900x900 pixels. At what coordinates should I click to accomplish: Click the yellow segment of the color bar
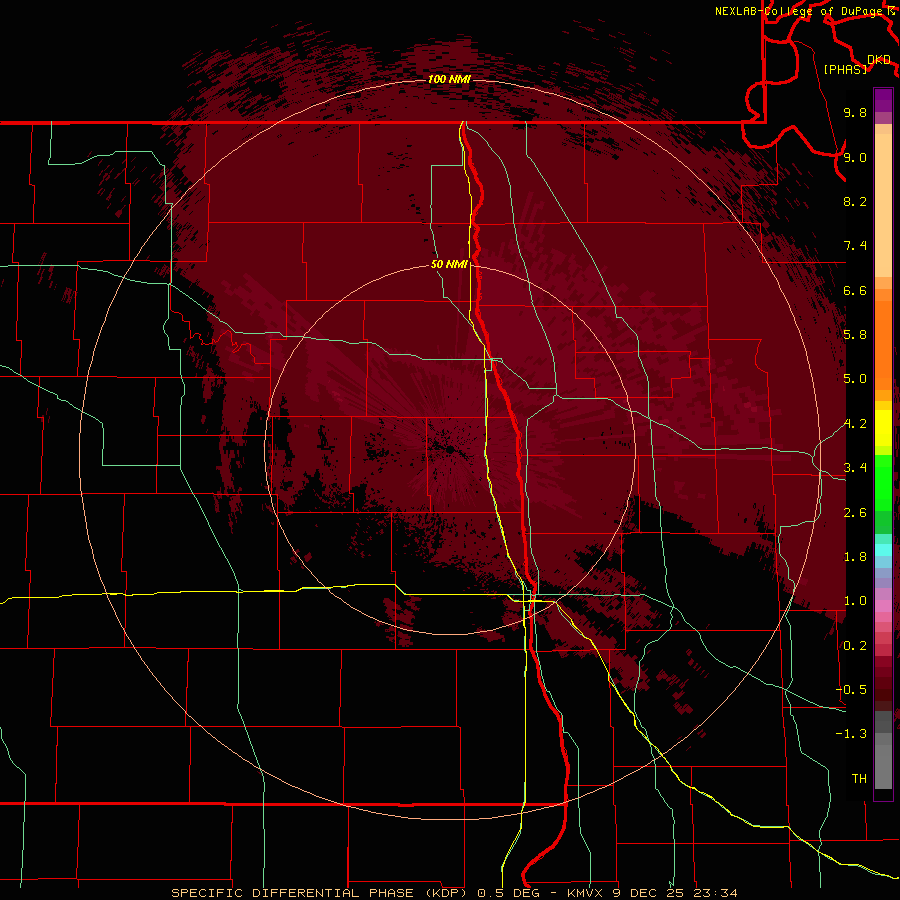tap(883, 428)
